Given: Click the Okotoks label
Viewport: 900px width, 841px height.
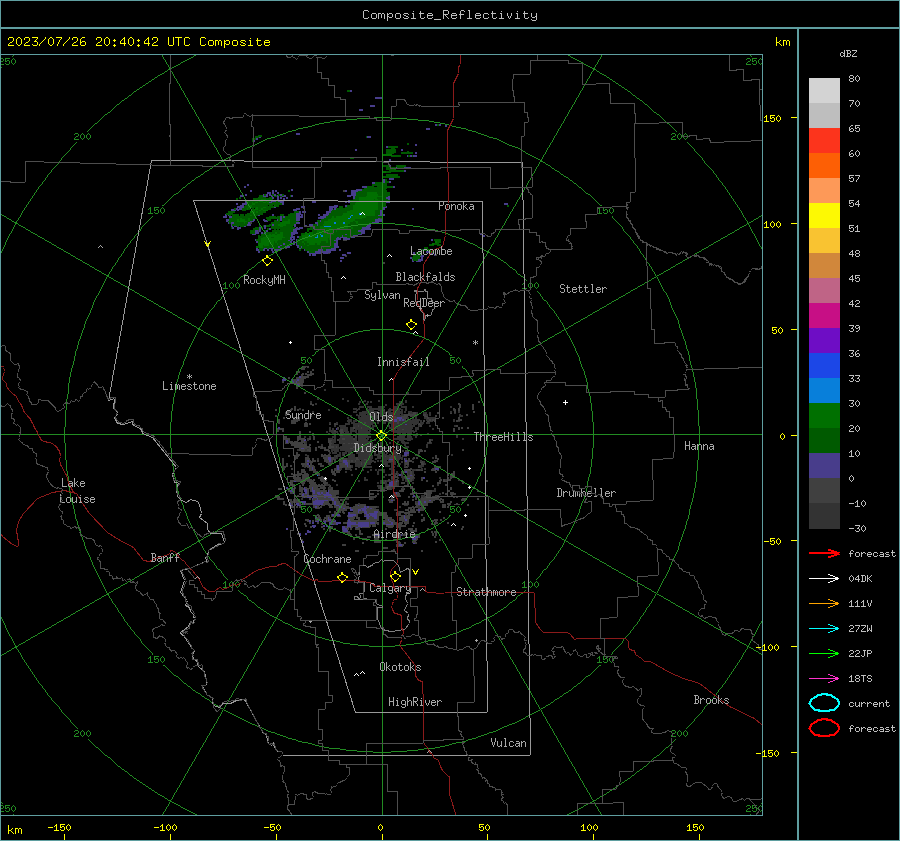Looking at the screenshot, I should point(400,667).
